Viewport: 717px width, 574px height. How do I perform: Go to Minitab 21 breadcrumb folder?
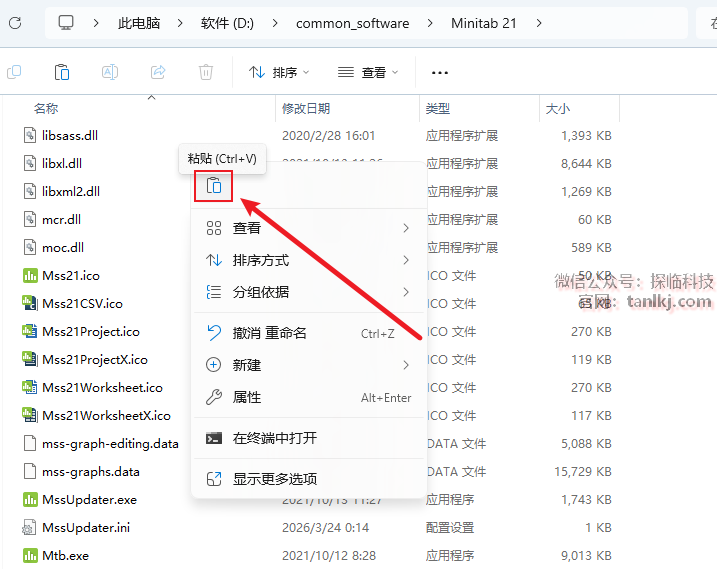click(484, 23)
